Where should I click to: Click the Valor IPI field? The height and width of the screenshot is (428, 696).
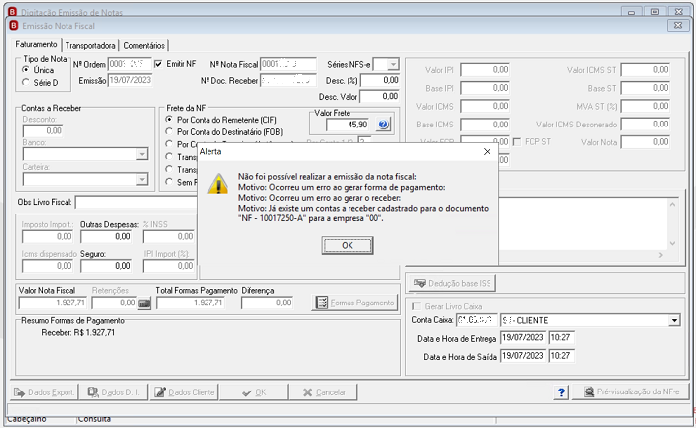(x=485, y=70)
